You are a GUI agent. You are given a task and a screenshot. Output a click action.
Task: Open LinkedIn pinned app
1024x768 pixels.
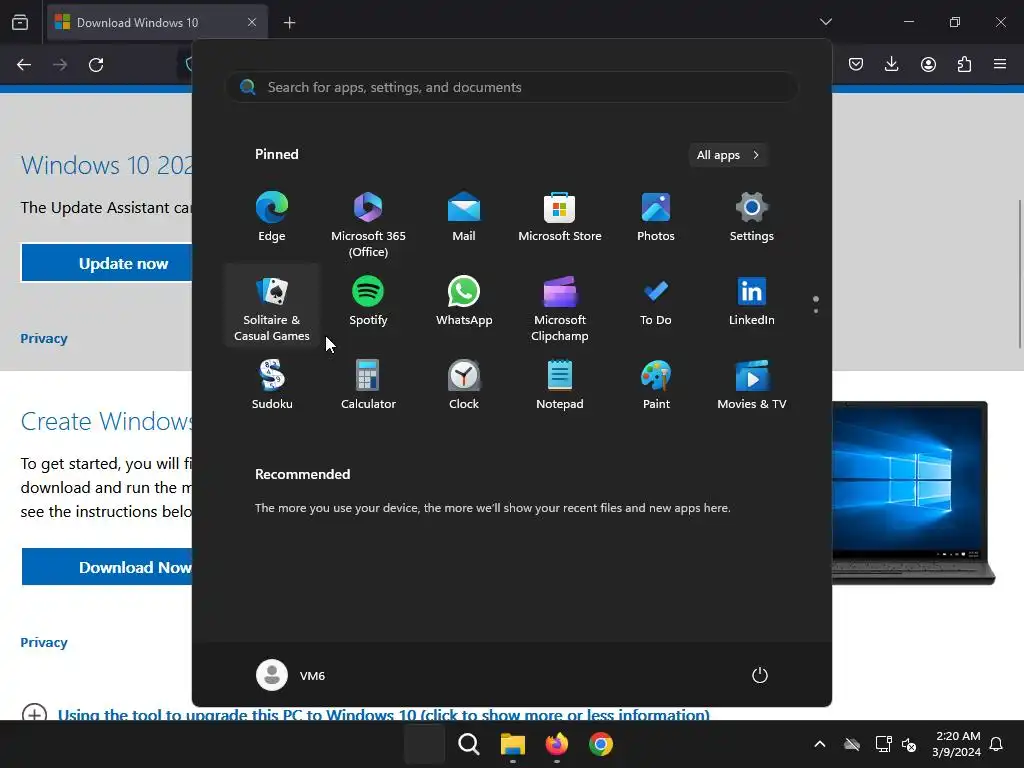click(752, 301)
